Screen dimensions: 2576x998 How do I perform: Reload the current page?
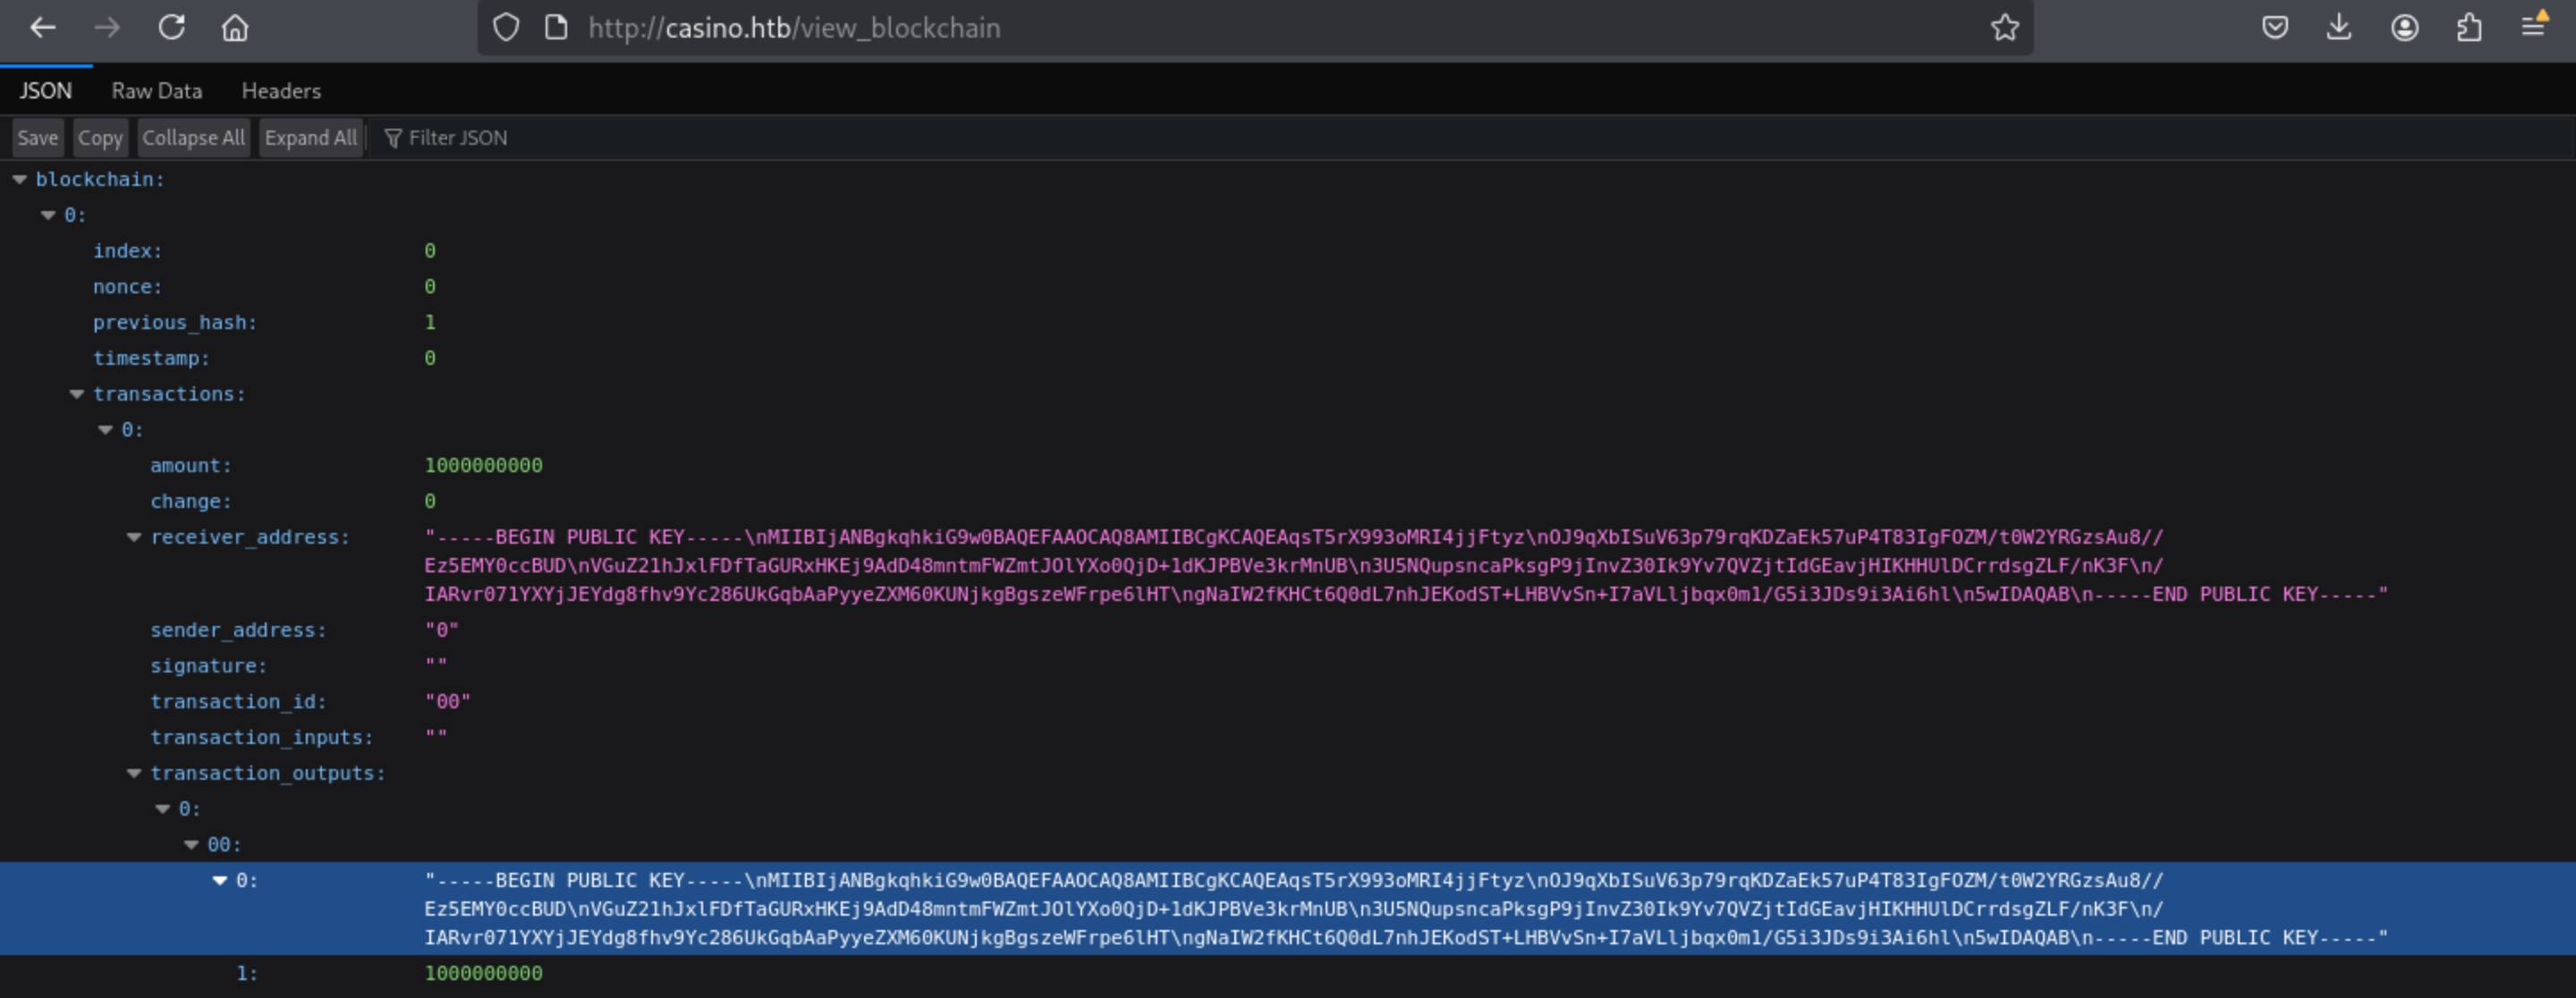point(171,27)
